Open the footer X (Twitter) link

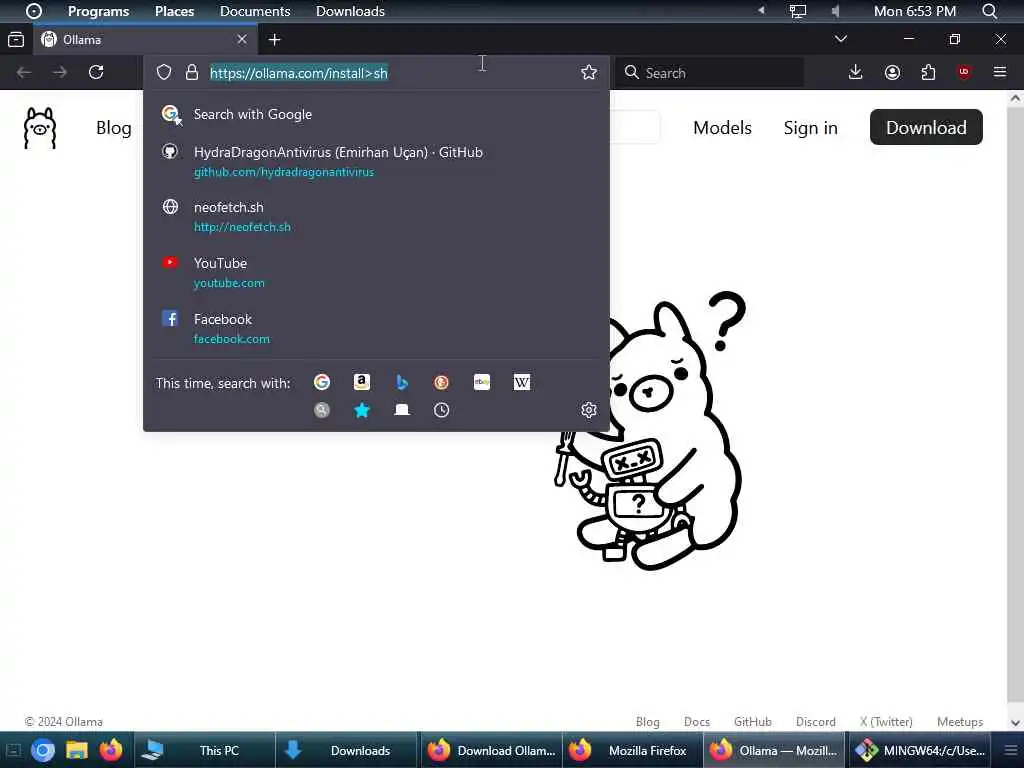pyautogui.click(x=886, y=722)
